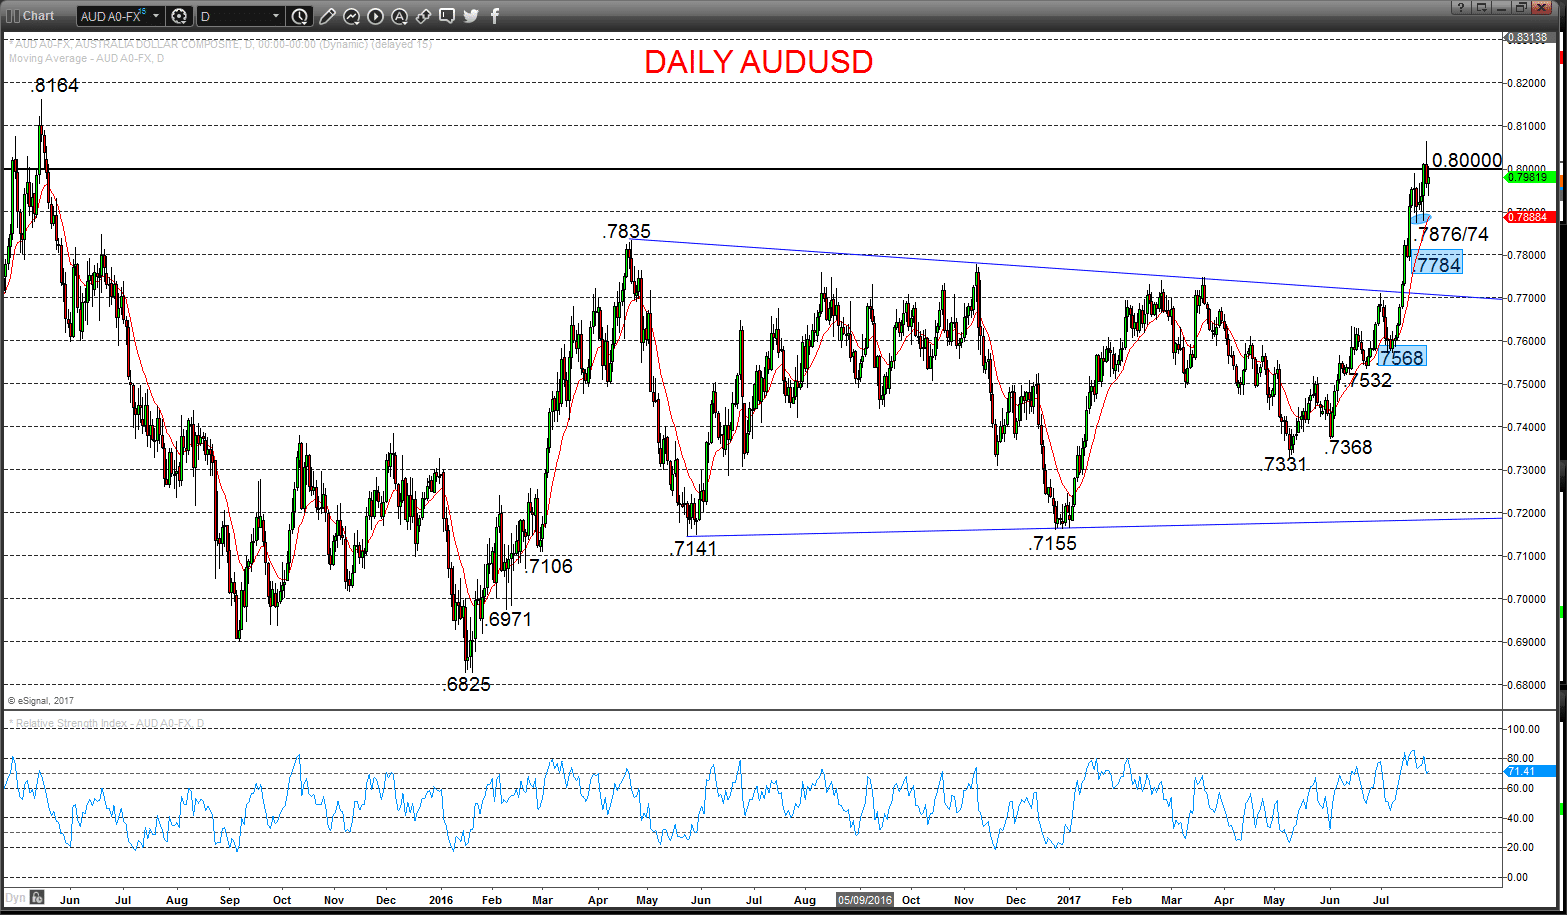
Task: Open the alerts 'A' circle icon
Action: pos(400,16)
